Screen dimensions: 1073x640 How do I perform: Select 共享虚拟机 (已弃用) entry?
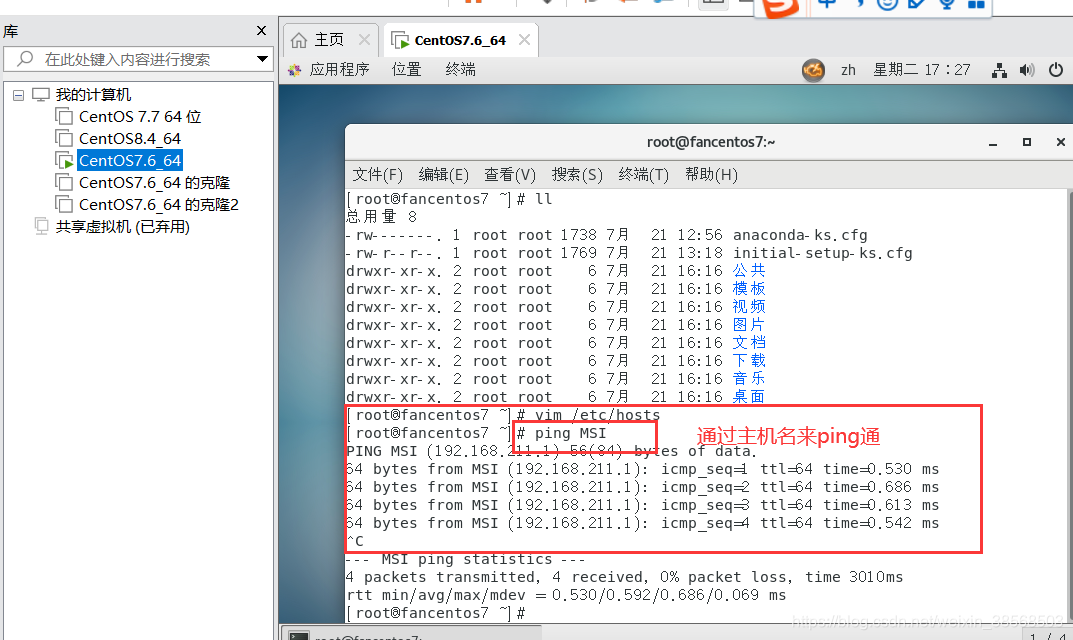click(122, 227)
